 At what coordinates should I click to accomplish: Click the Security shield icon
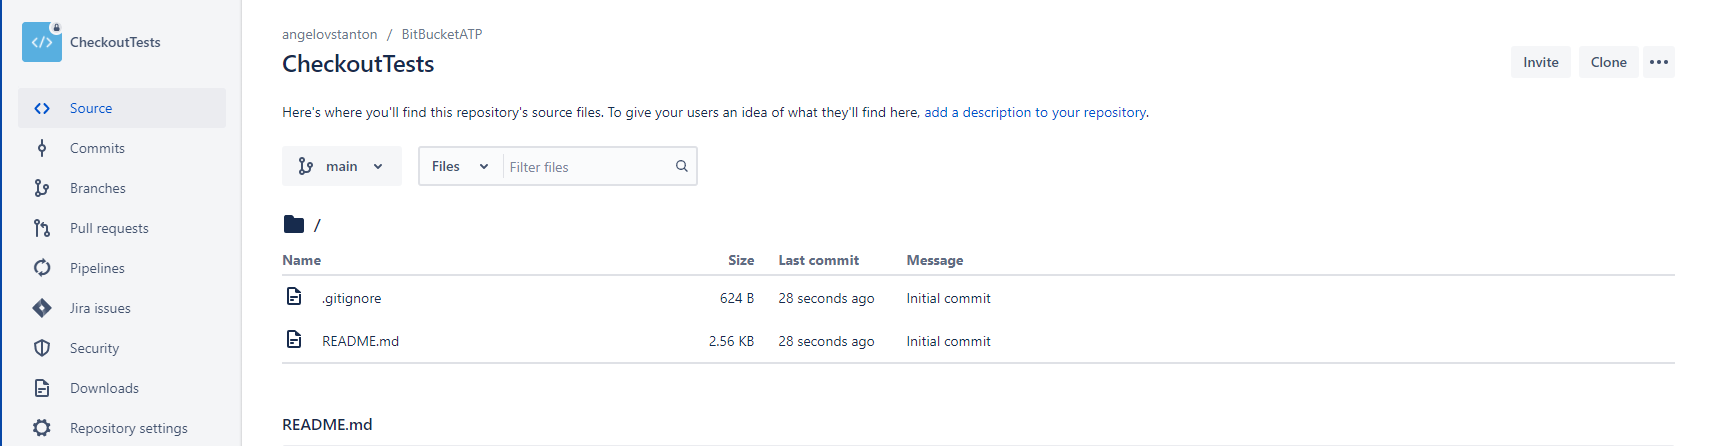pos(42,348)
